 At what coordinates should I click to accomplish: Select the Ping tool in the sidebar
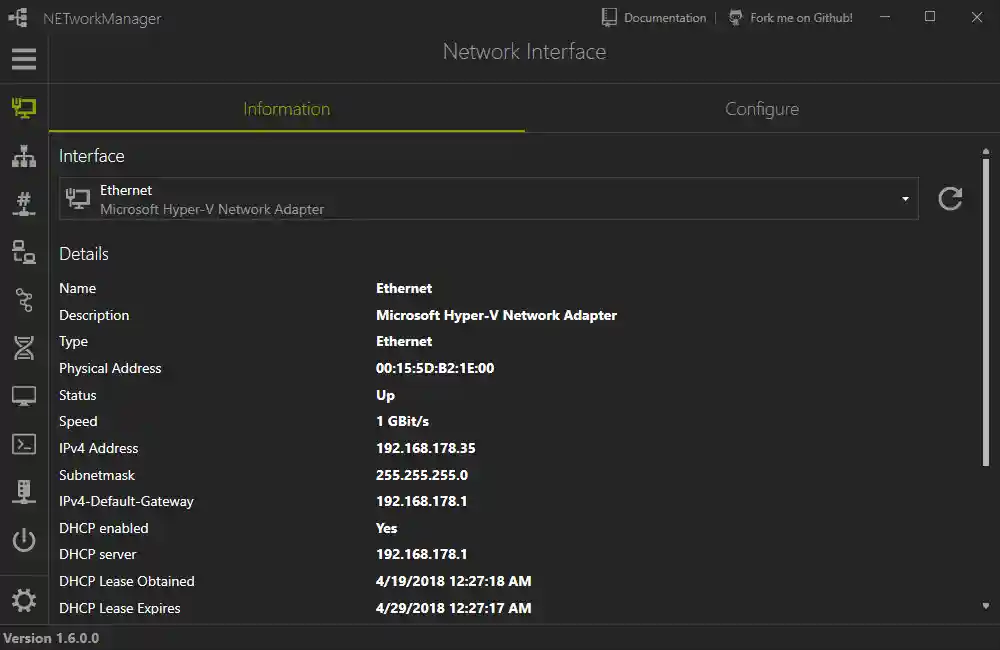[23, 252]
